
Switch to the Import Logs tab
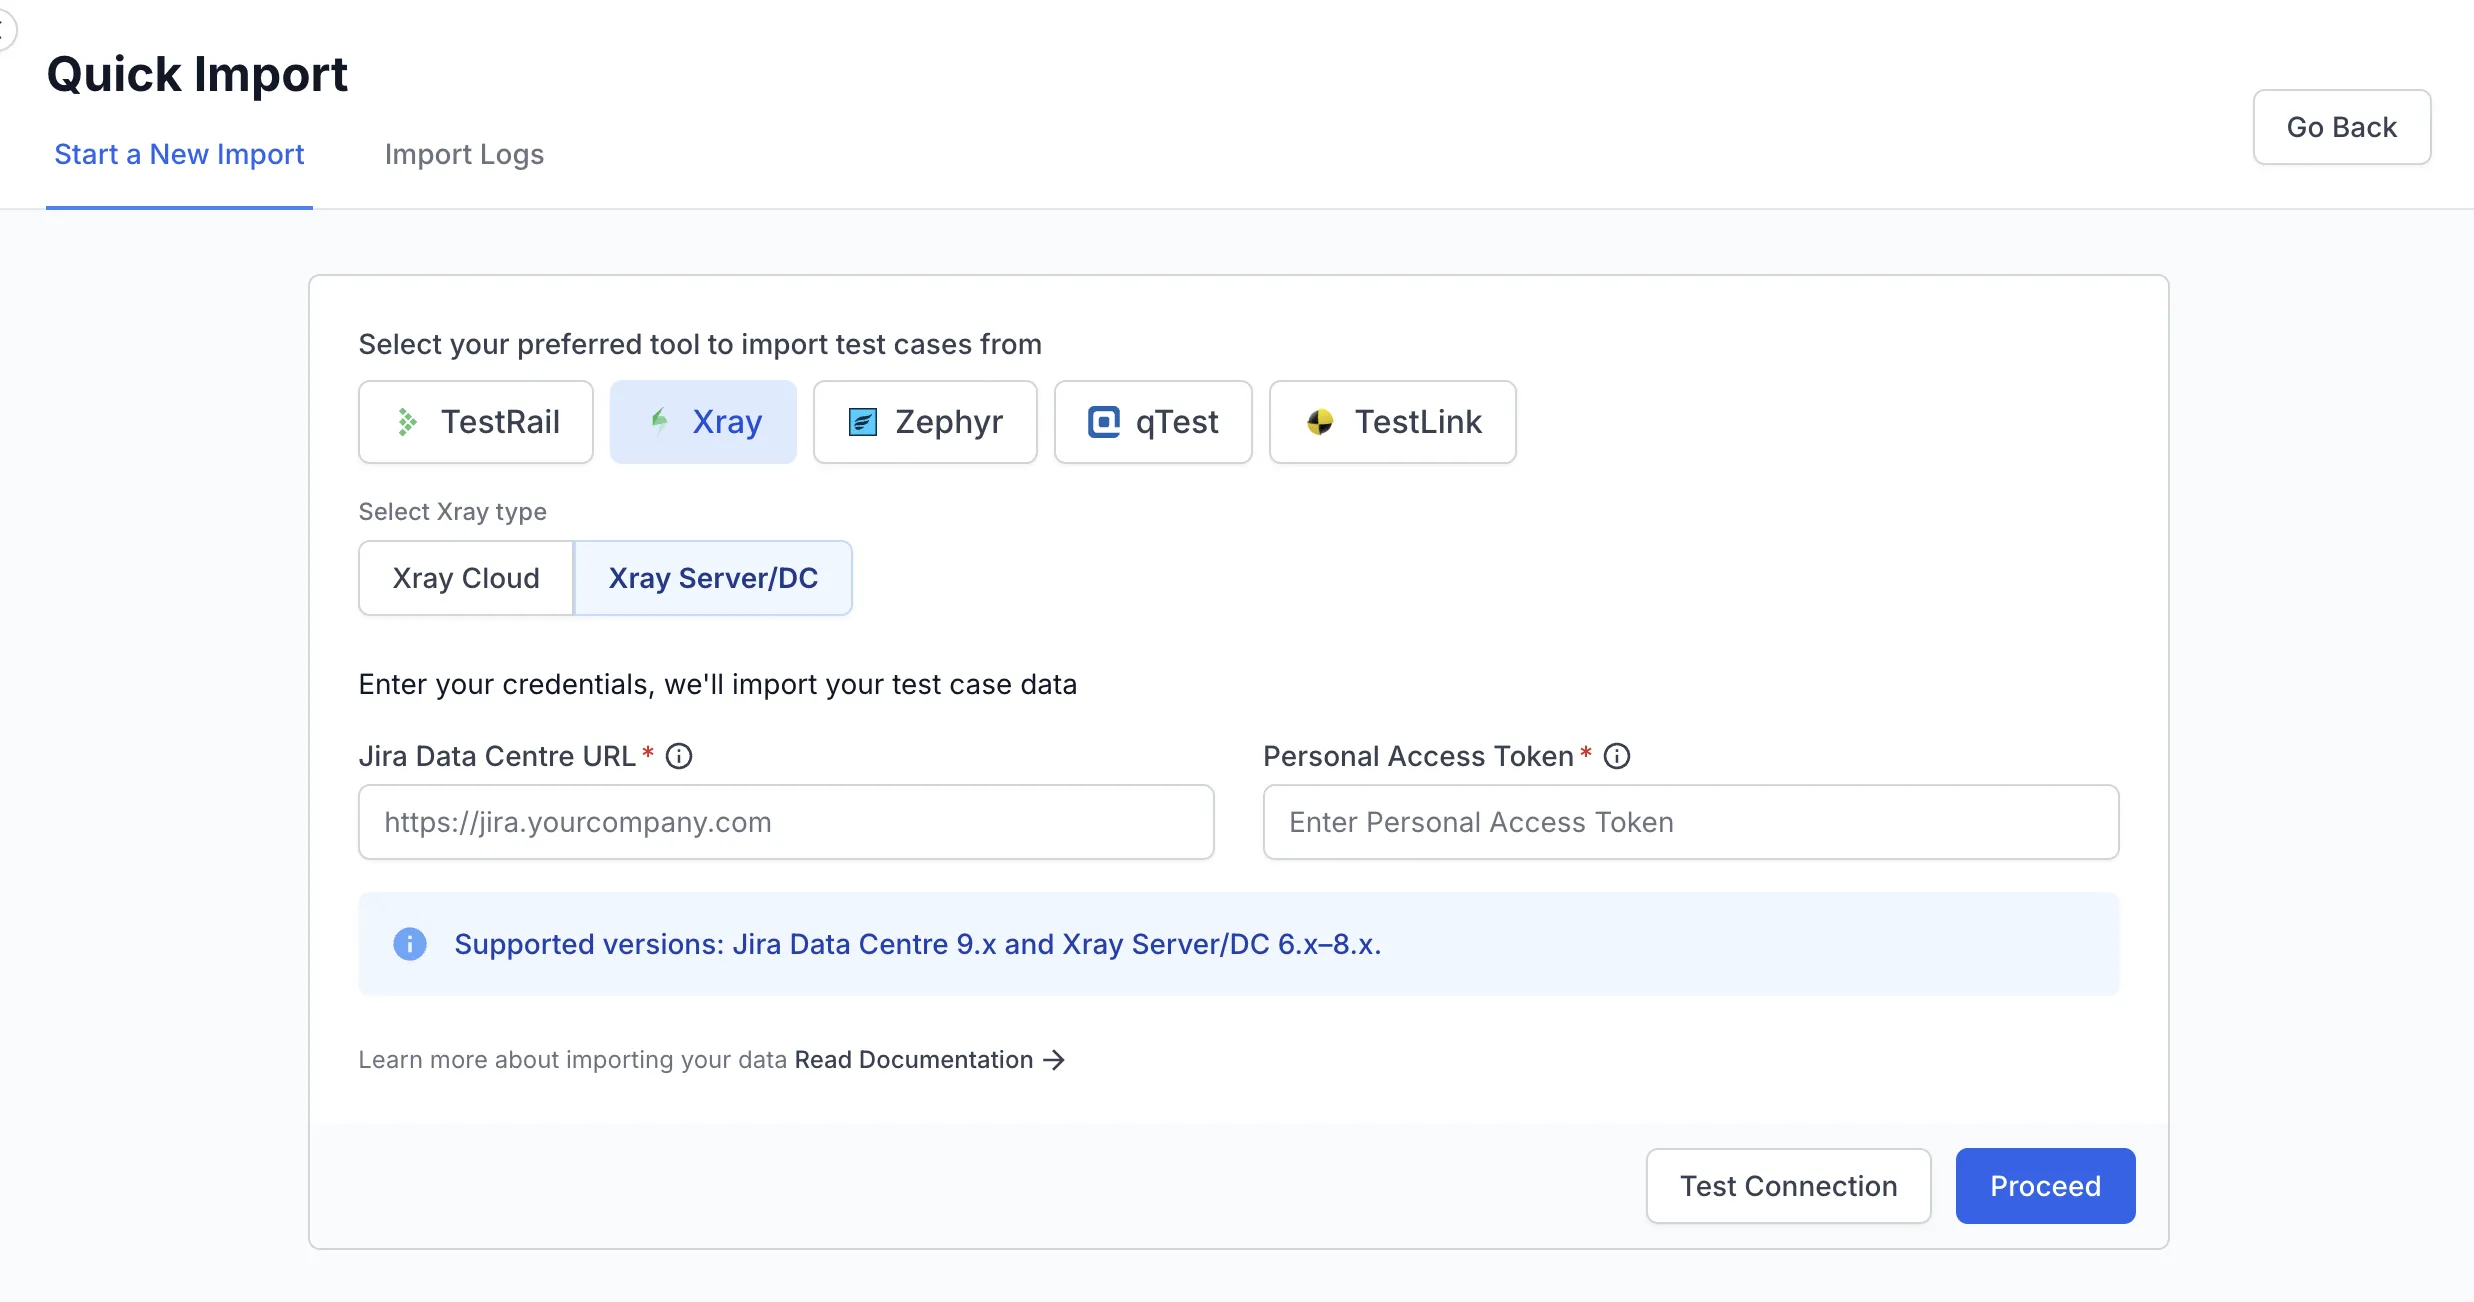tap(464, 155)
